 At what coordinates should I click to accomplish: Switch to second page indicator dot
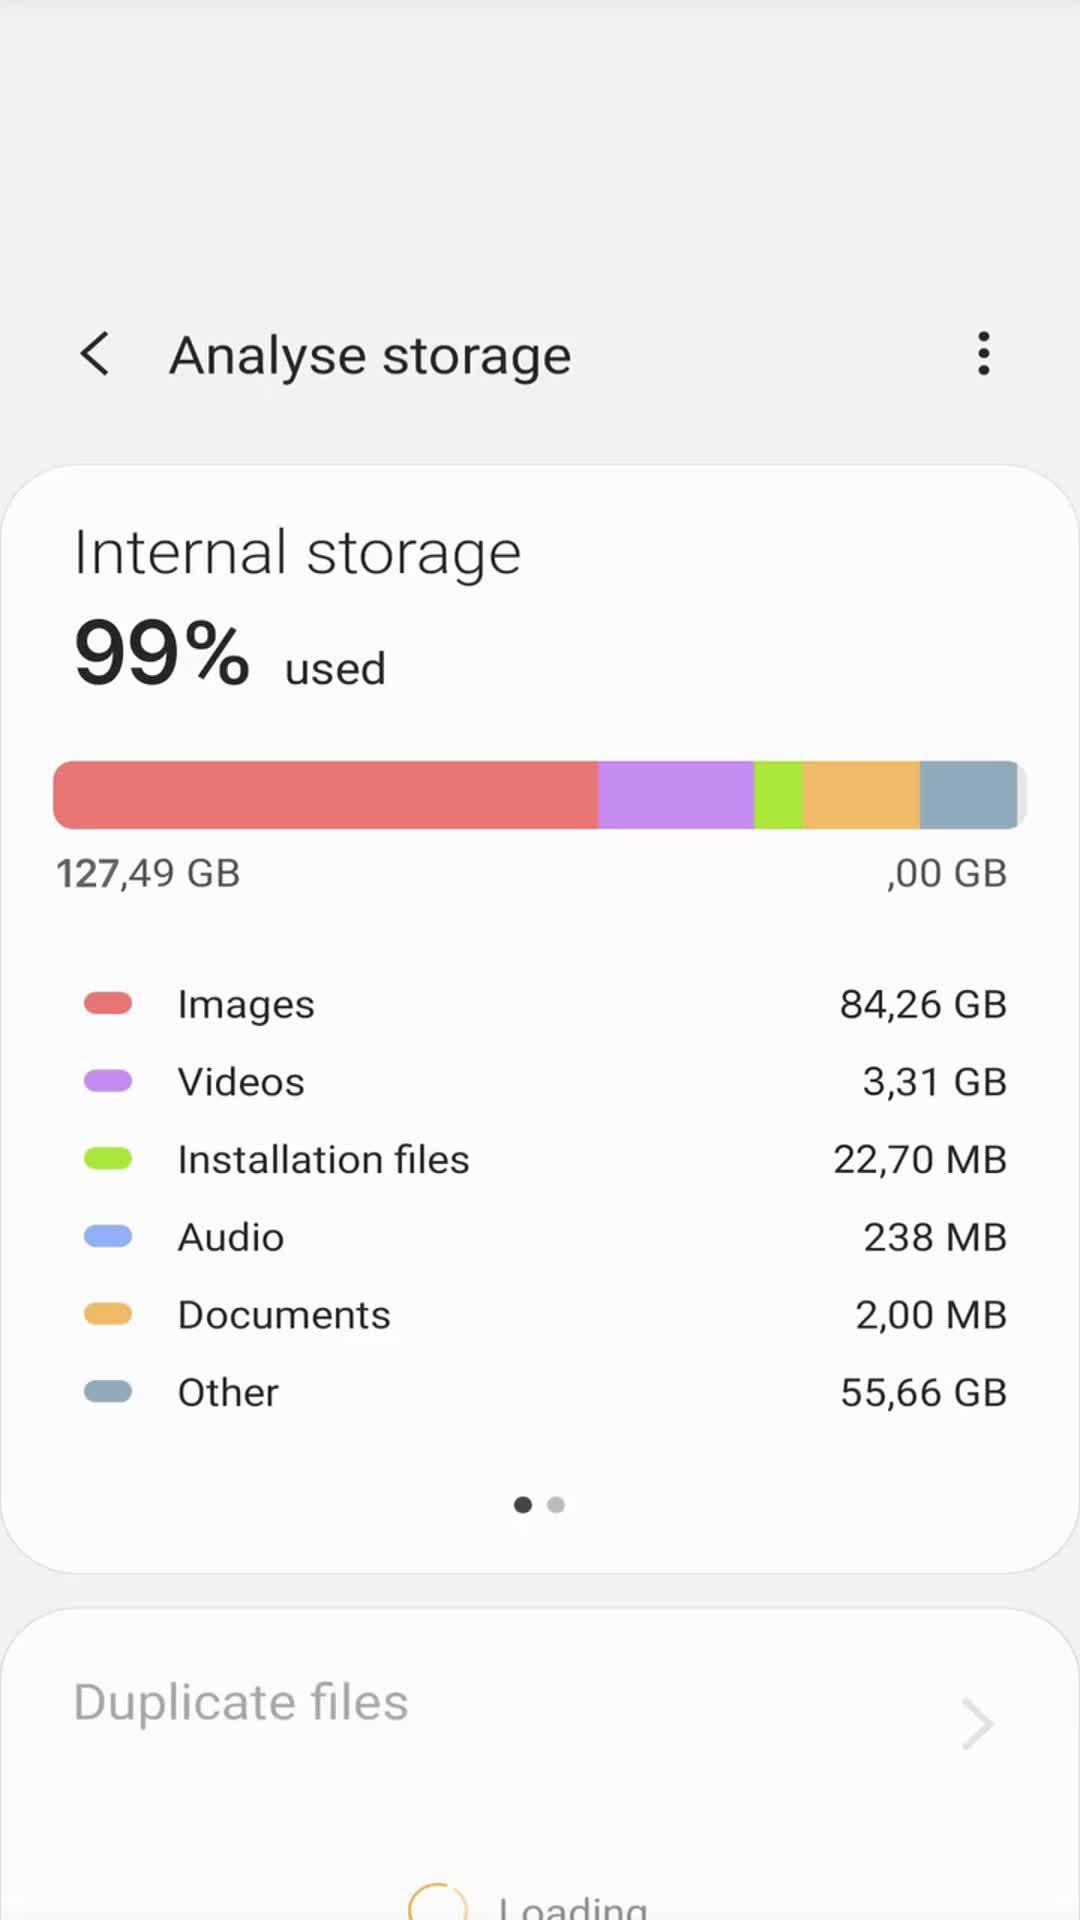tap(556, 1505)
